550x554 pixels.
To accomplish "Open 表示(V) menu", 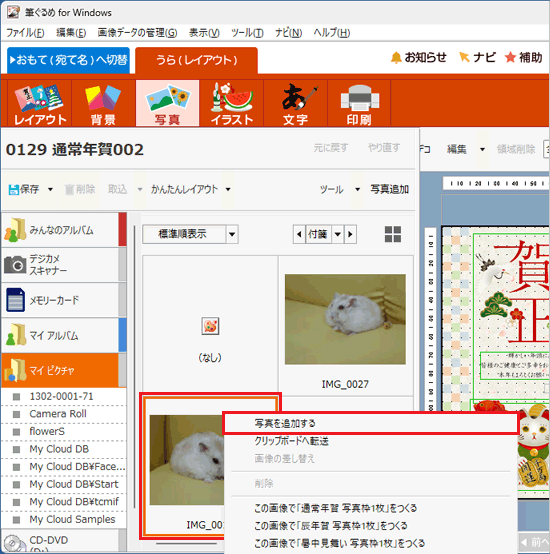I will (204, 33).
